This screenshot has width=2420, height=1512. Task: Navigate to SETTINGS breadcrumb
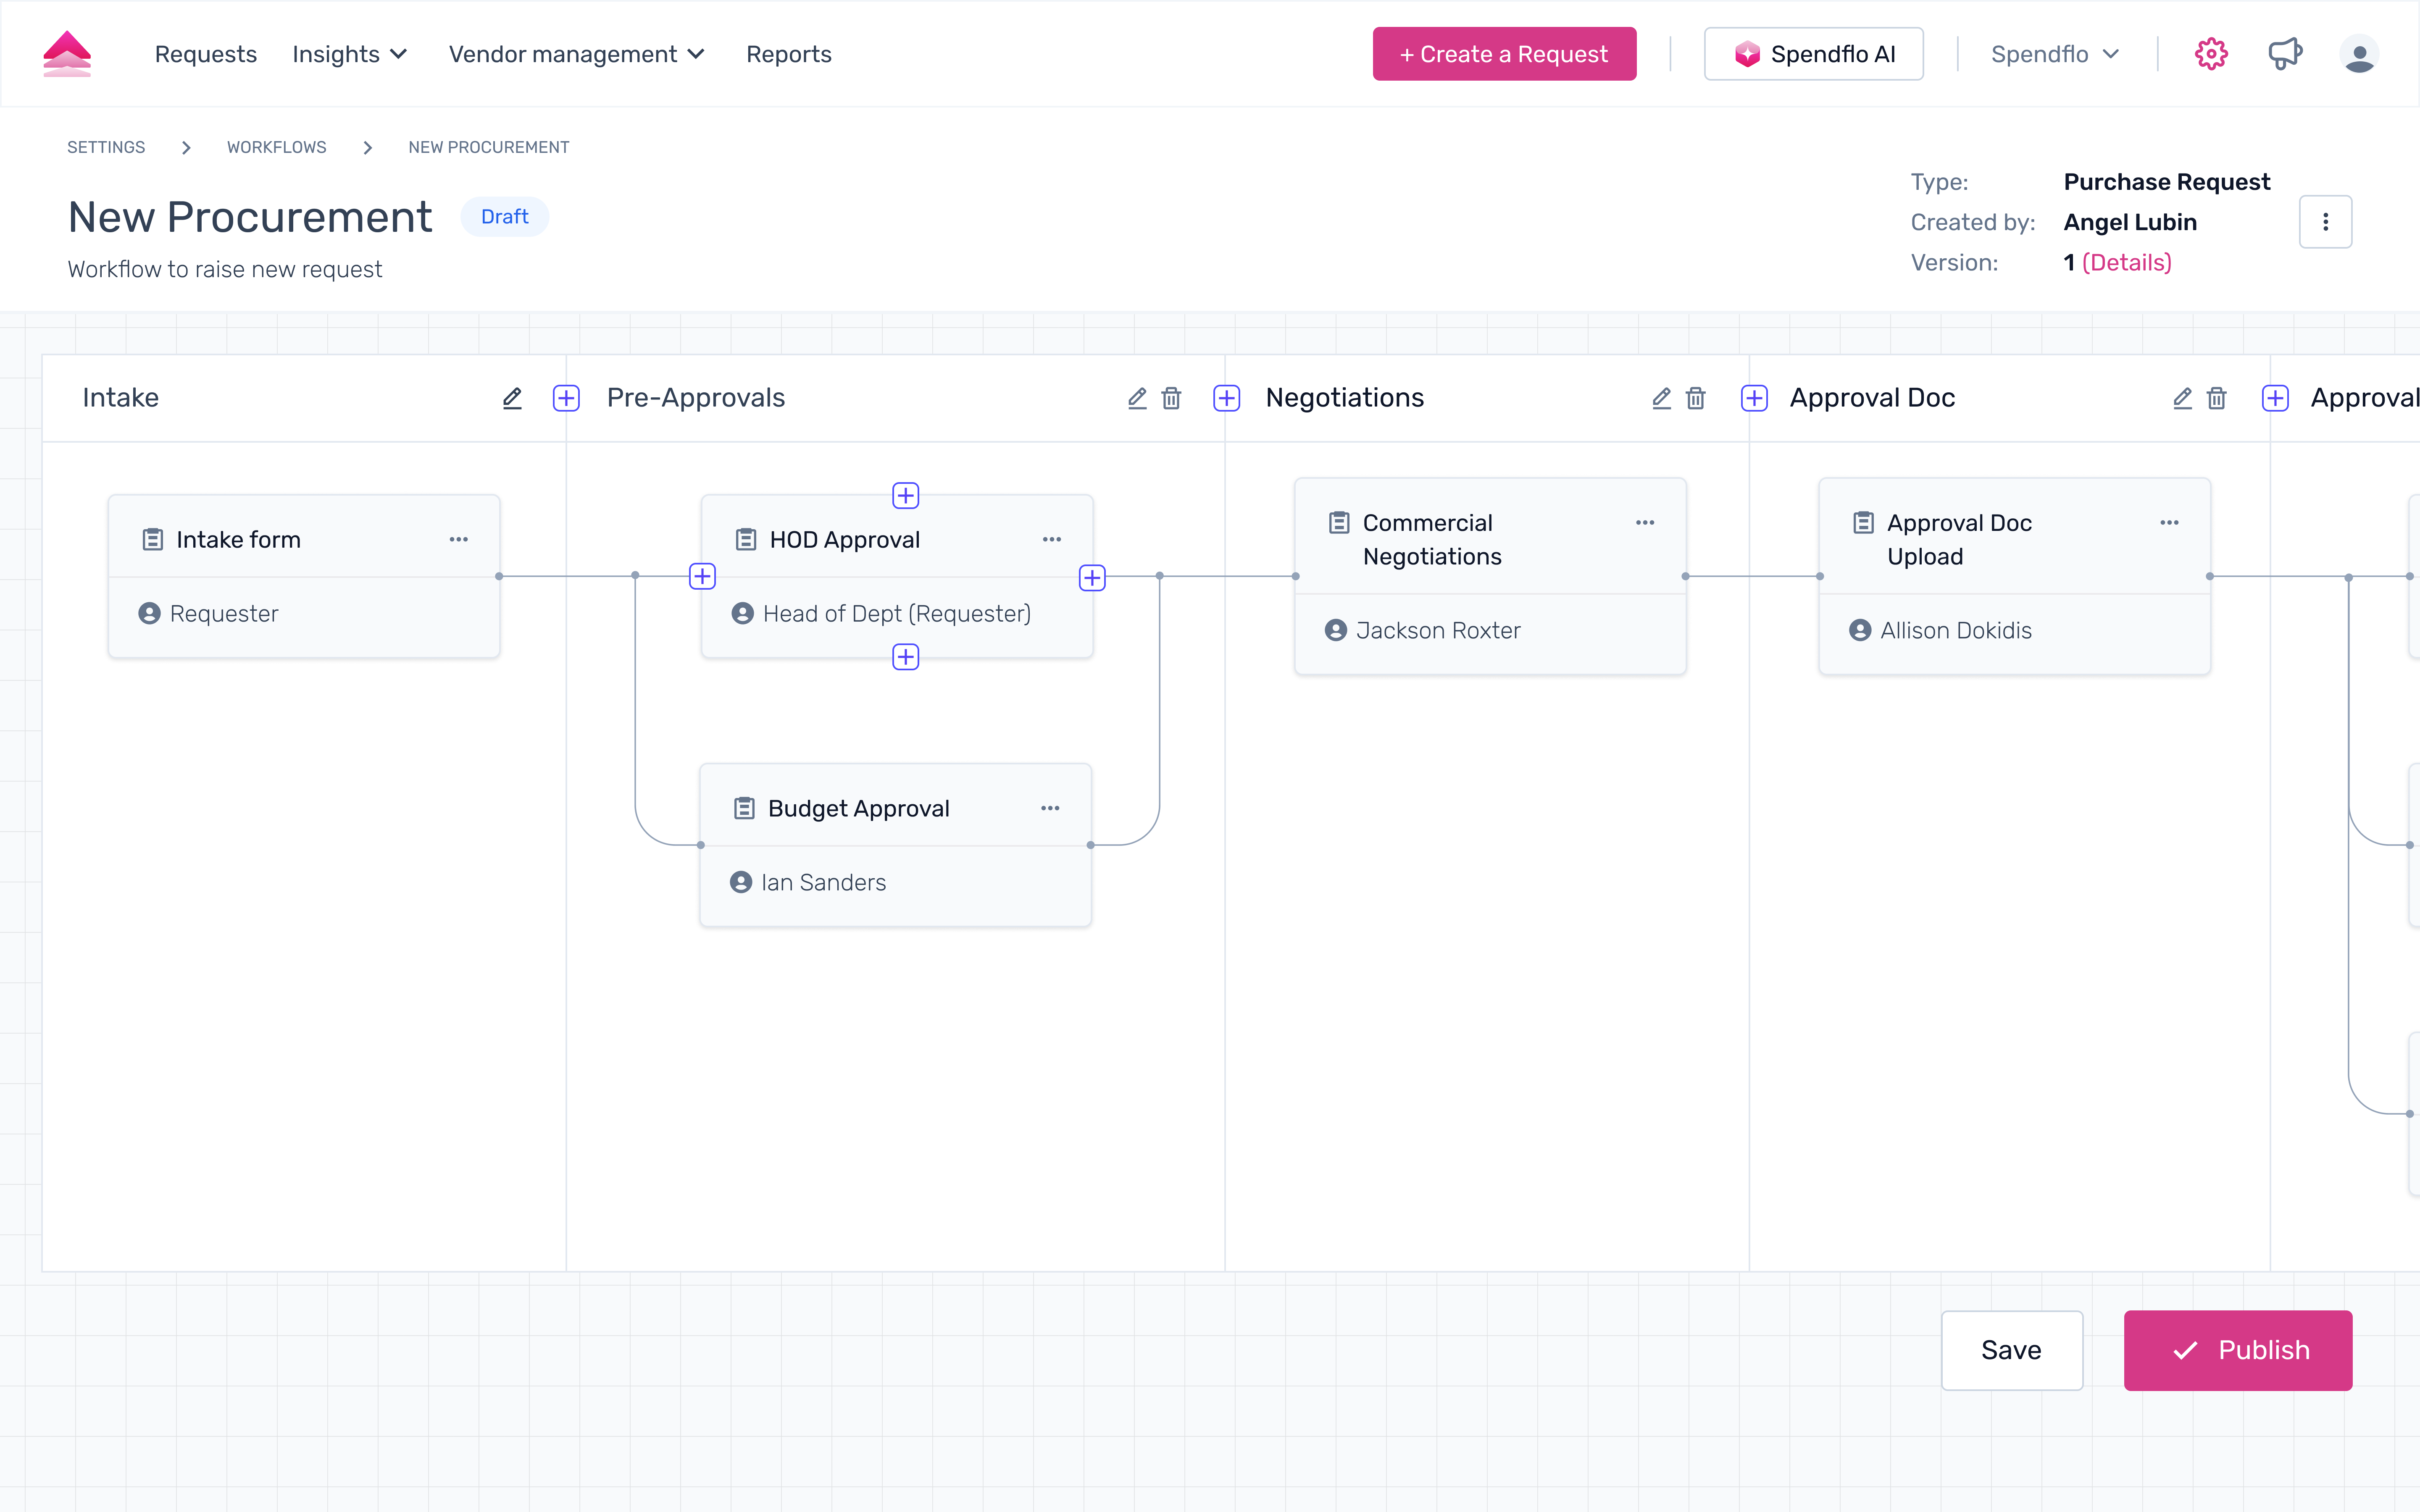[x=106, y=147]
